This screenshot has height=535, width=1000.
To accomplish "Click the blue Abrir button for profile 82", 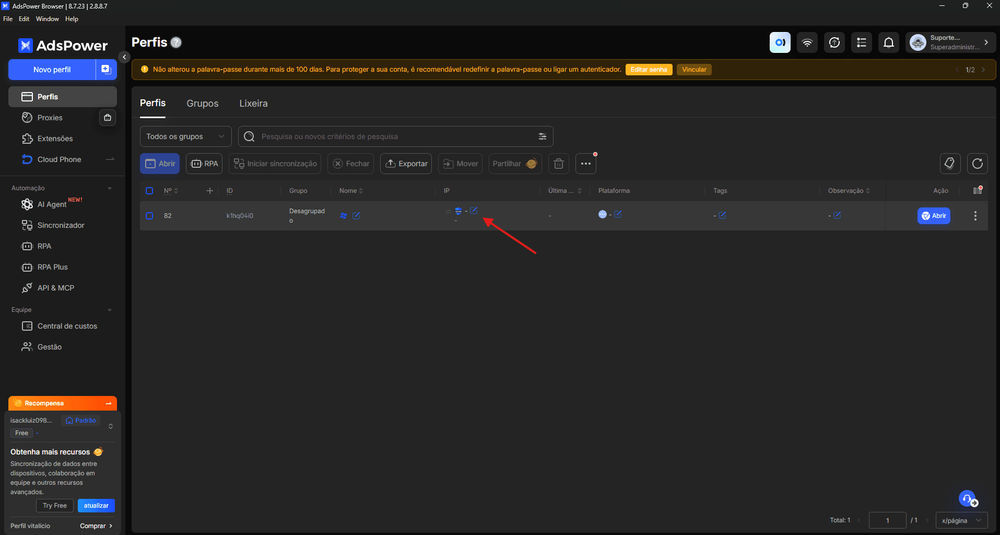I will [934, 216].
